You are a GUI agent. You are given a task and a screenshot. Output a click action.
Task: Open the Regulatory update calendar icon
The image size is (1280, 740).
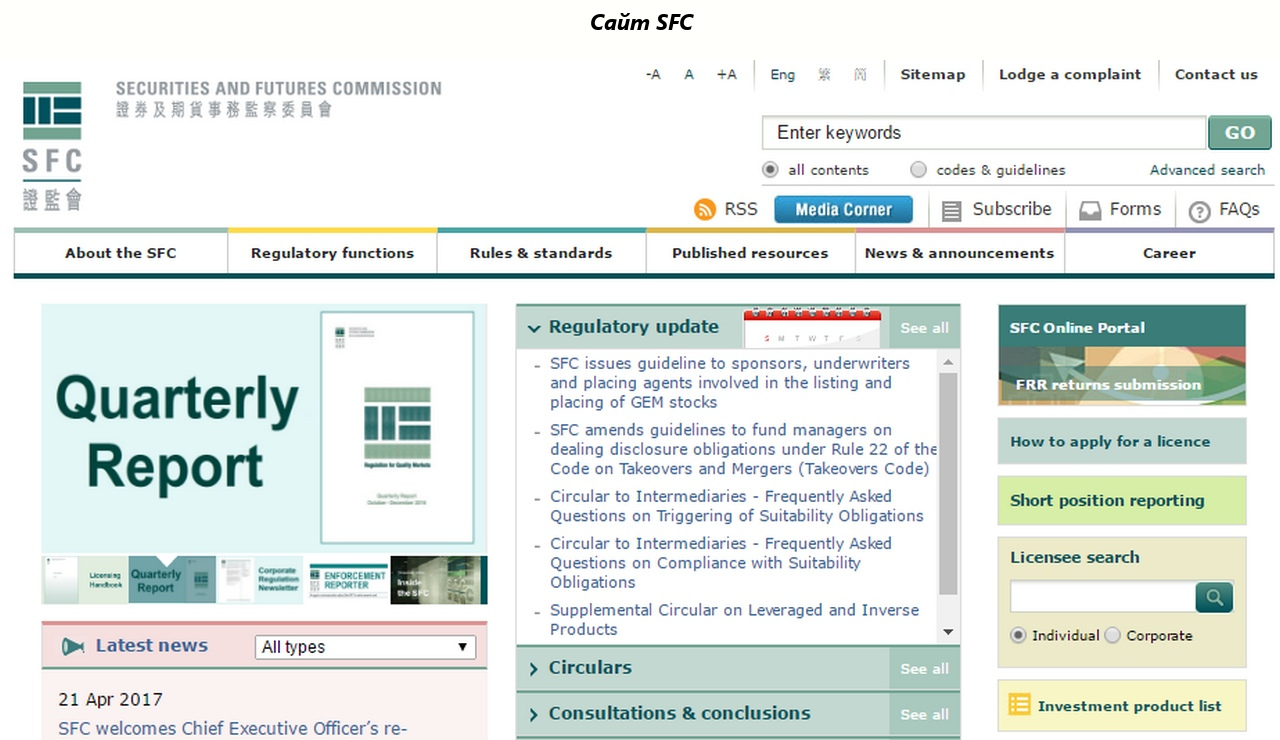812,328
